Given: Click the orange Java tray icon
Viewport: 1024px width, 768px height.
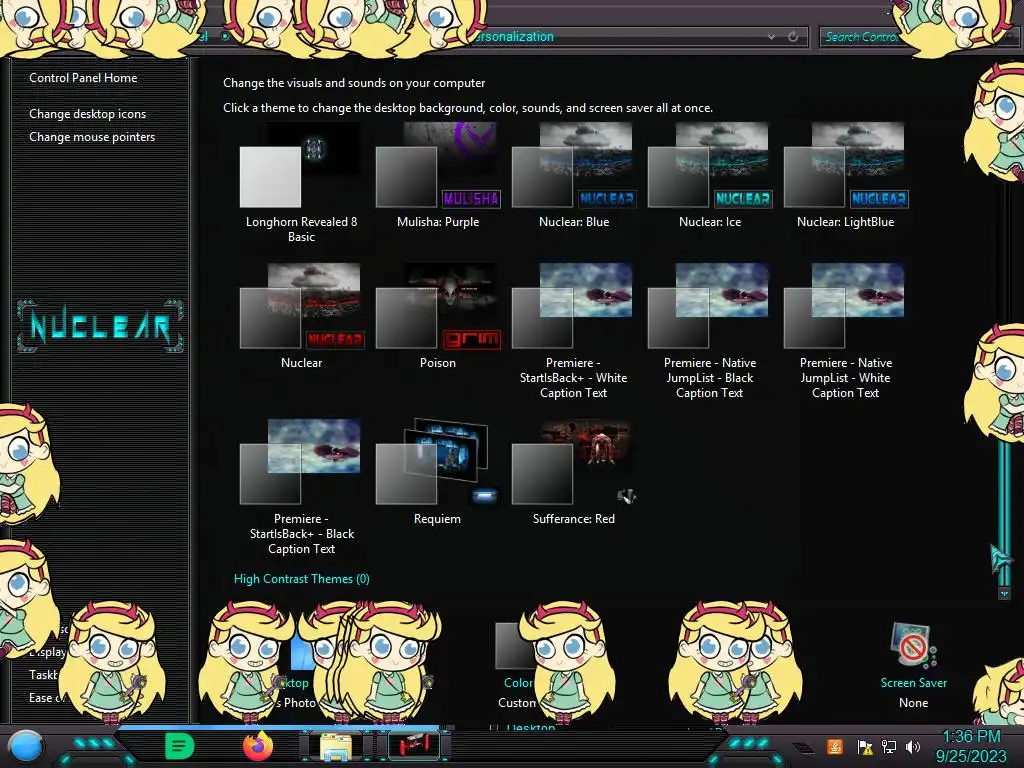Looking at the screenshot, I should tap(834, 746).
